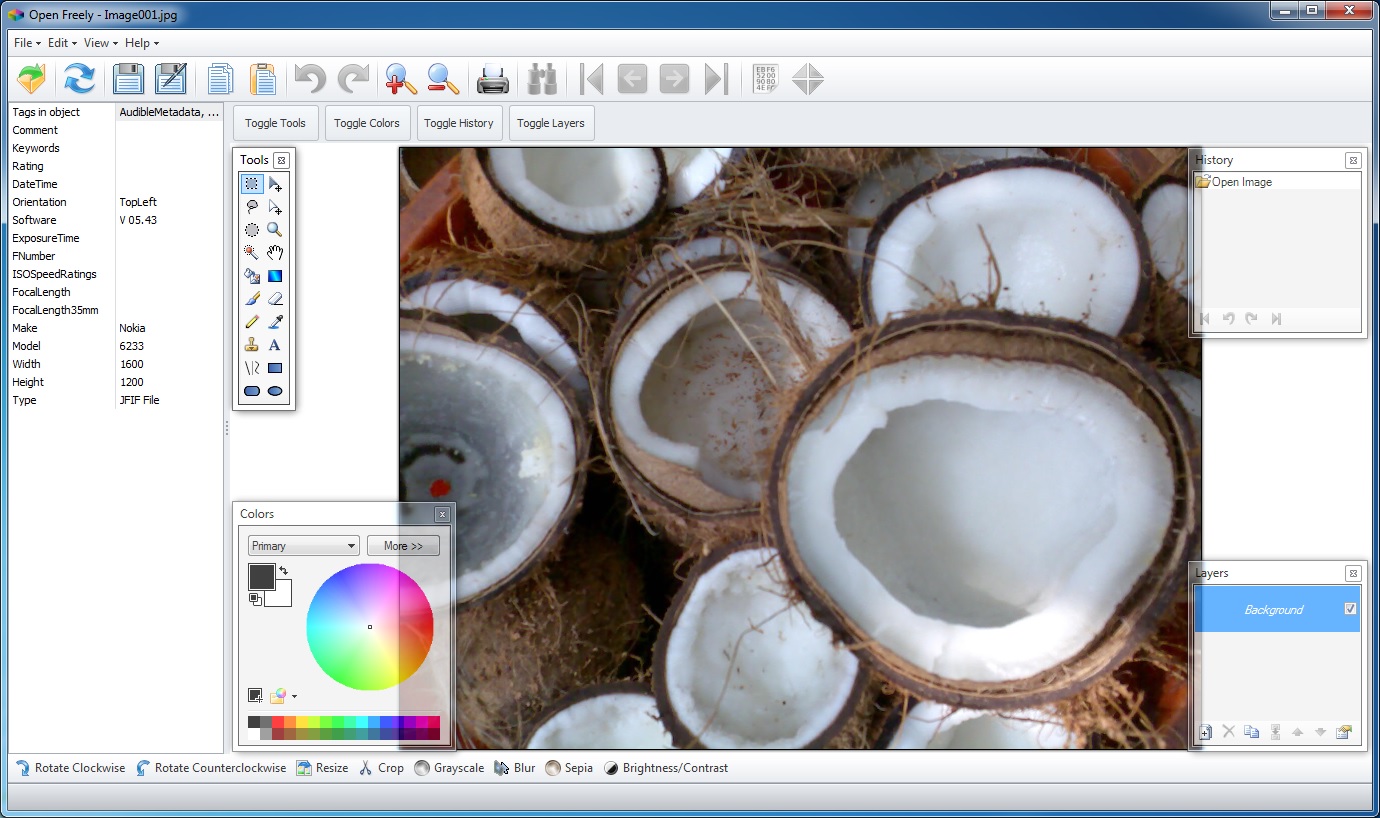Screen dimensions: 1380x818
Task: Select the Eraser tool
Action: point(275,299)
